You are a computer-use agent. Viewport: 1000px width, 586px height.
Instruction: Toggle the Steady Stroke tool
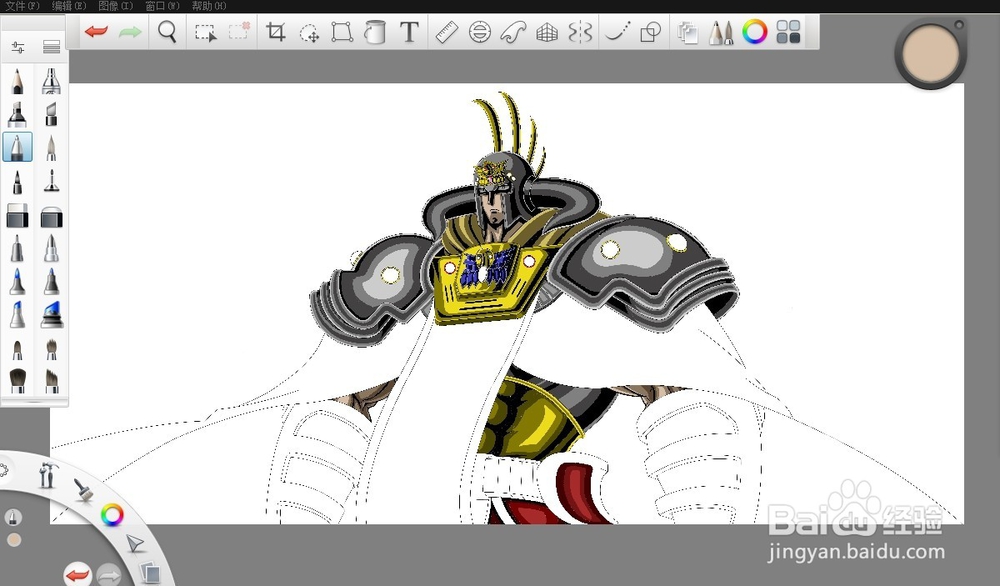coord(617,31)
